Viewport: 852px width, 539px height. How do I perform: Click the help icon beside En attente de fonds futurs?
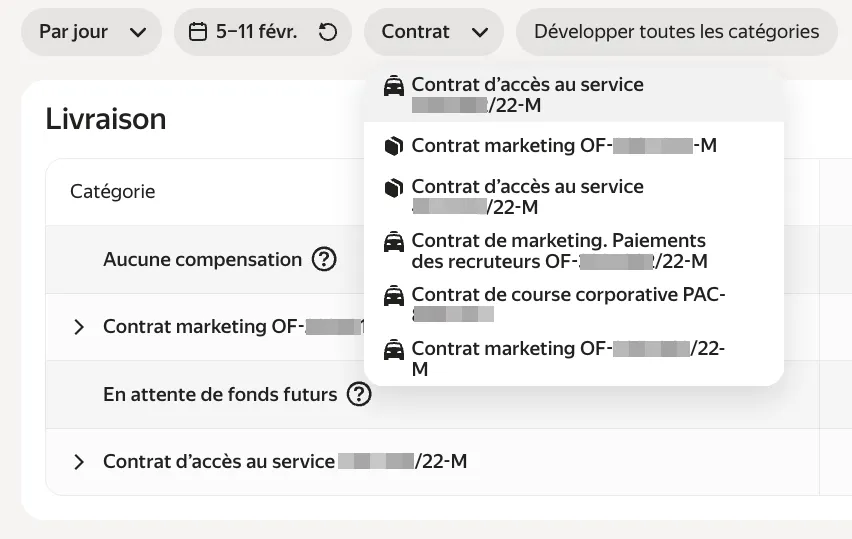coord(359,394)
